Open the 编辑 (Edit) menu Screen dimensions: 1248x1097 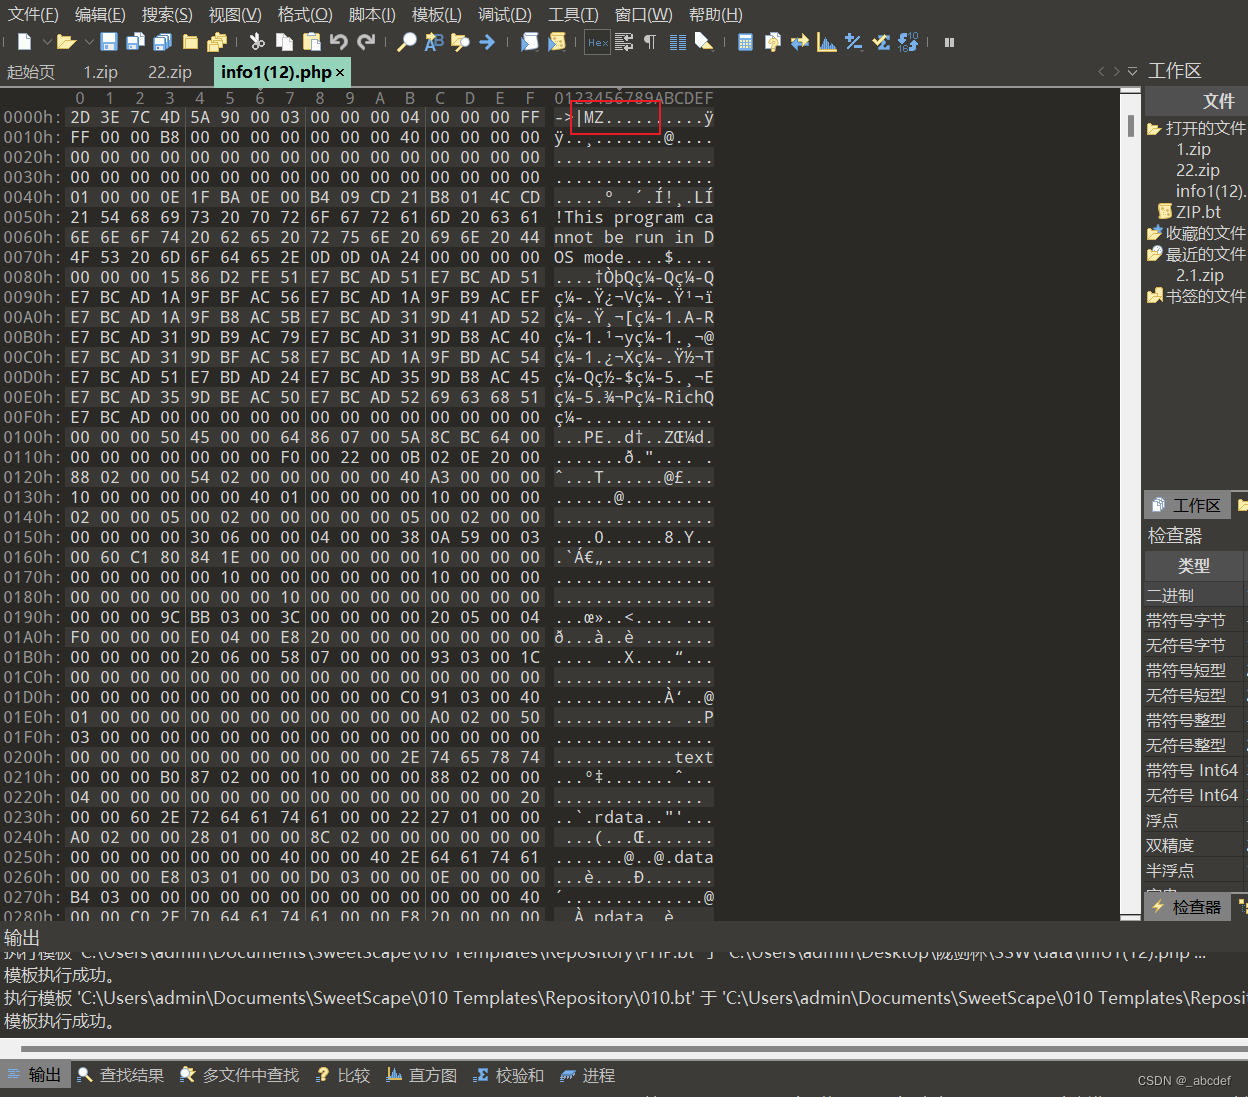pyautogui.click(x=100, y=14)
